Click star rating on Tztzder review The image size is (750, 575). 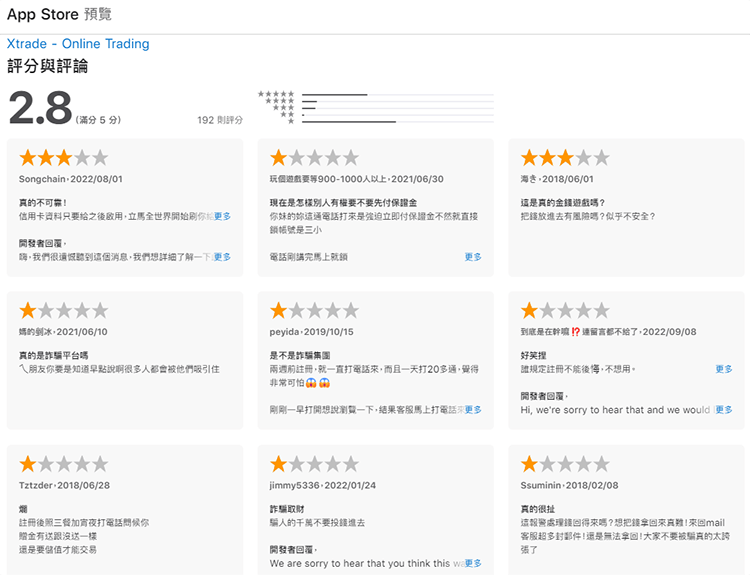[x=64, y=464]
